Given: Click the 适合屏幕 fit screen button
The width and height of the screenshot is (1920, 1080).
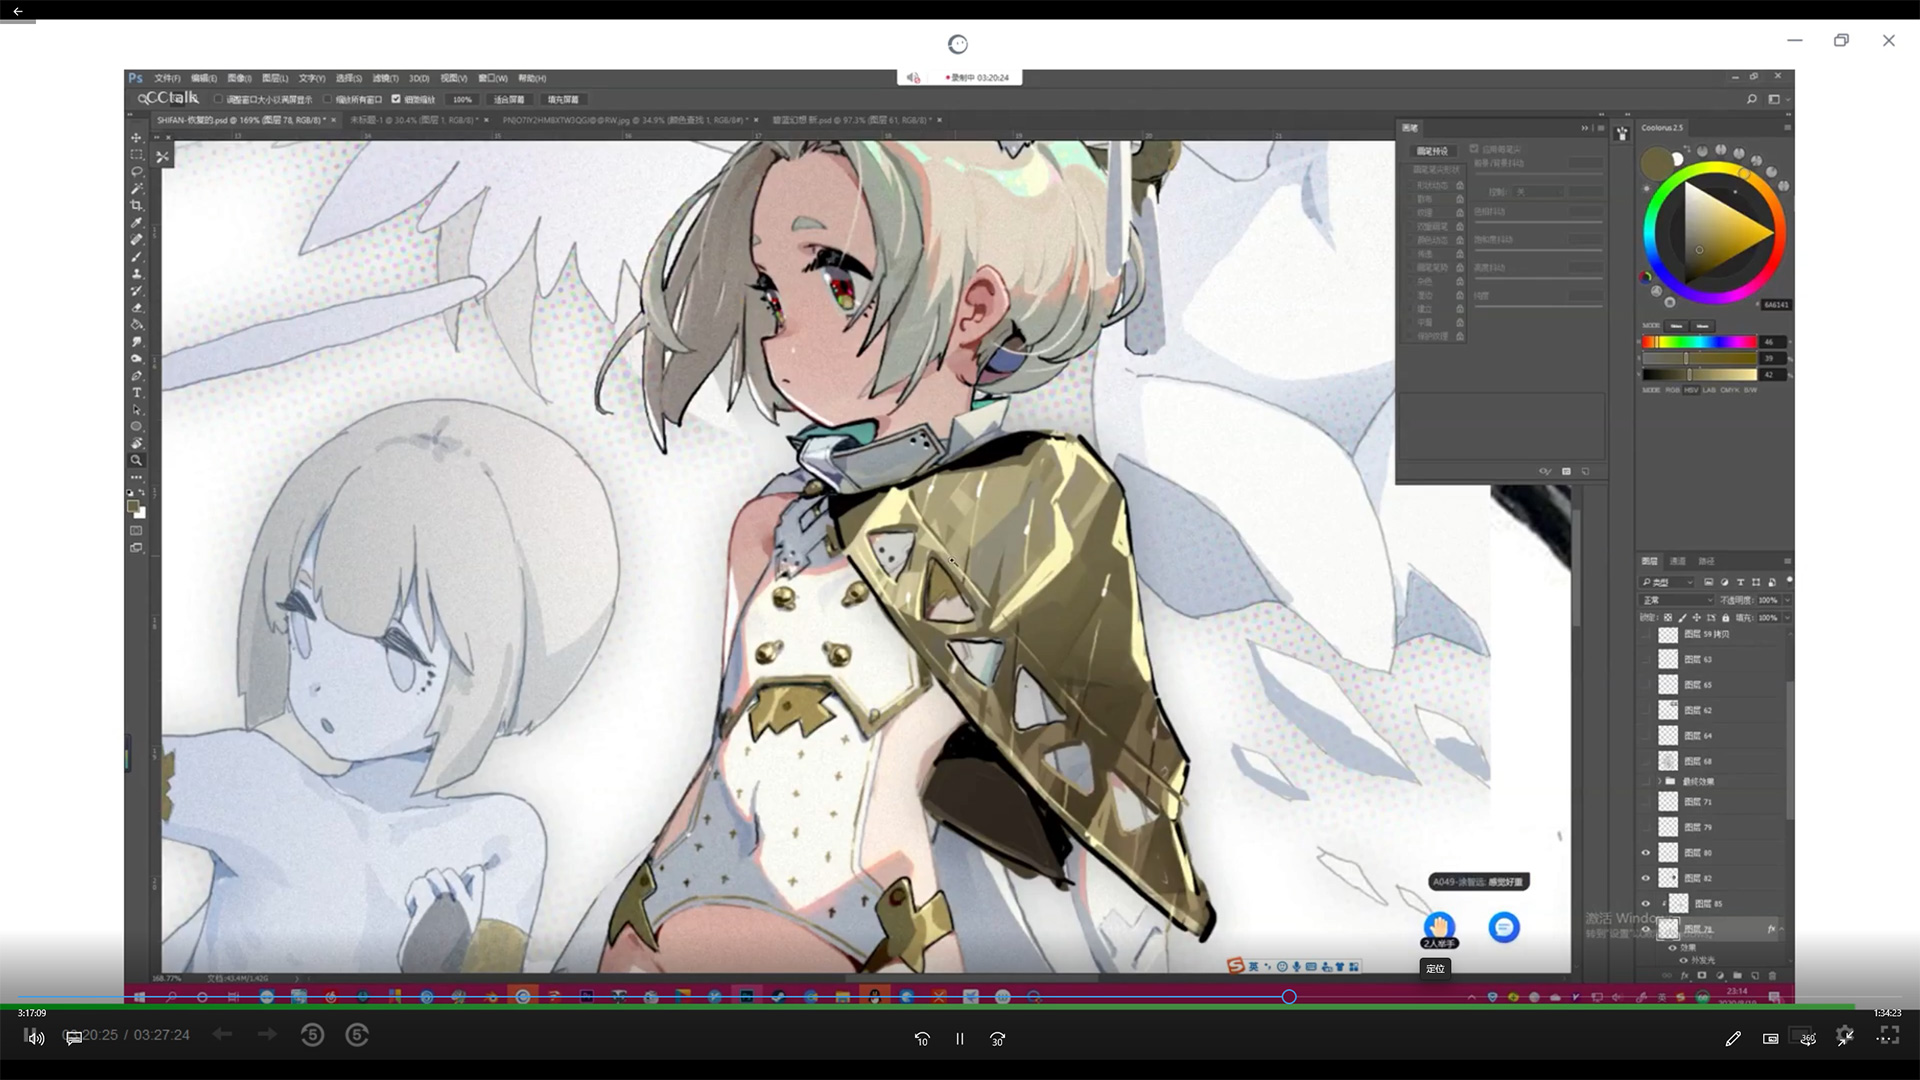Looking at the screenshot, I should (509, 99).
